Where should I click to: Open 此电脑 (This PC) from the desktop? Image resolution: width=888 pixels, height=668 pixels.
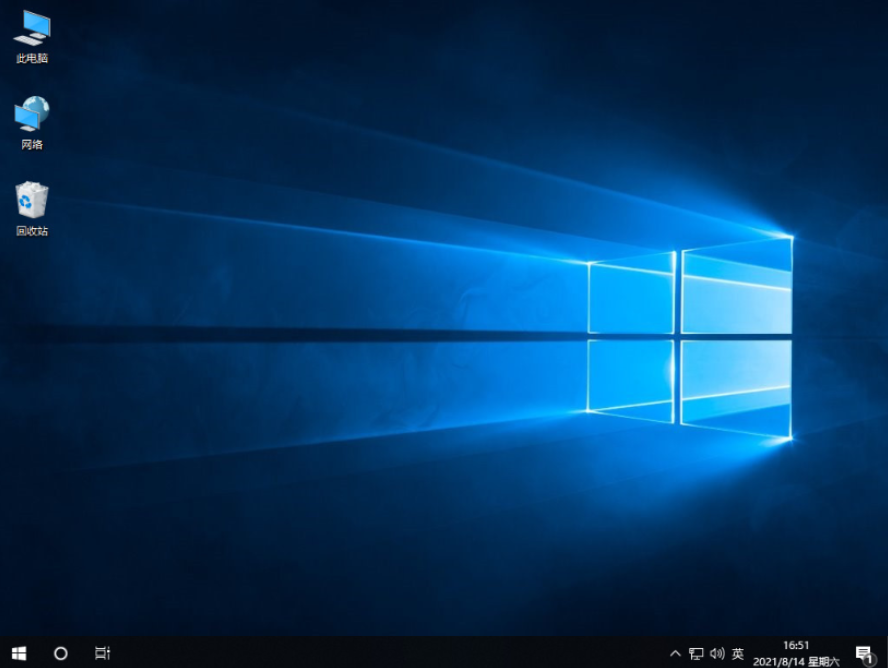[30, 30]
